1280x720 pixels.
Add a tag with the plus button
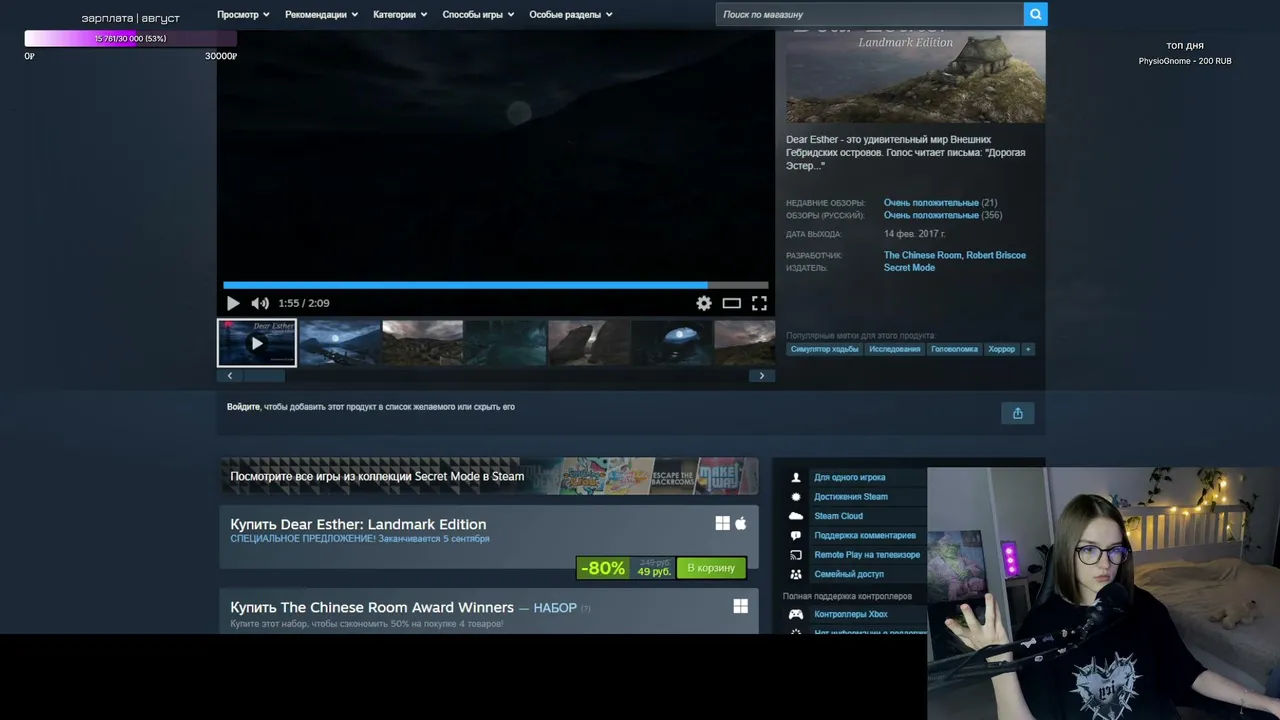click(x=1028, y=349)
